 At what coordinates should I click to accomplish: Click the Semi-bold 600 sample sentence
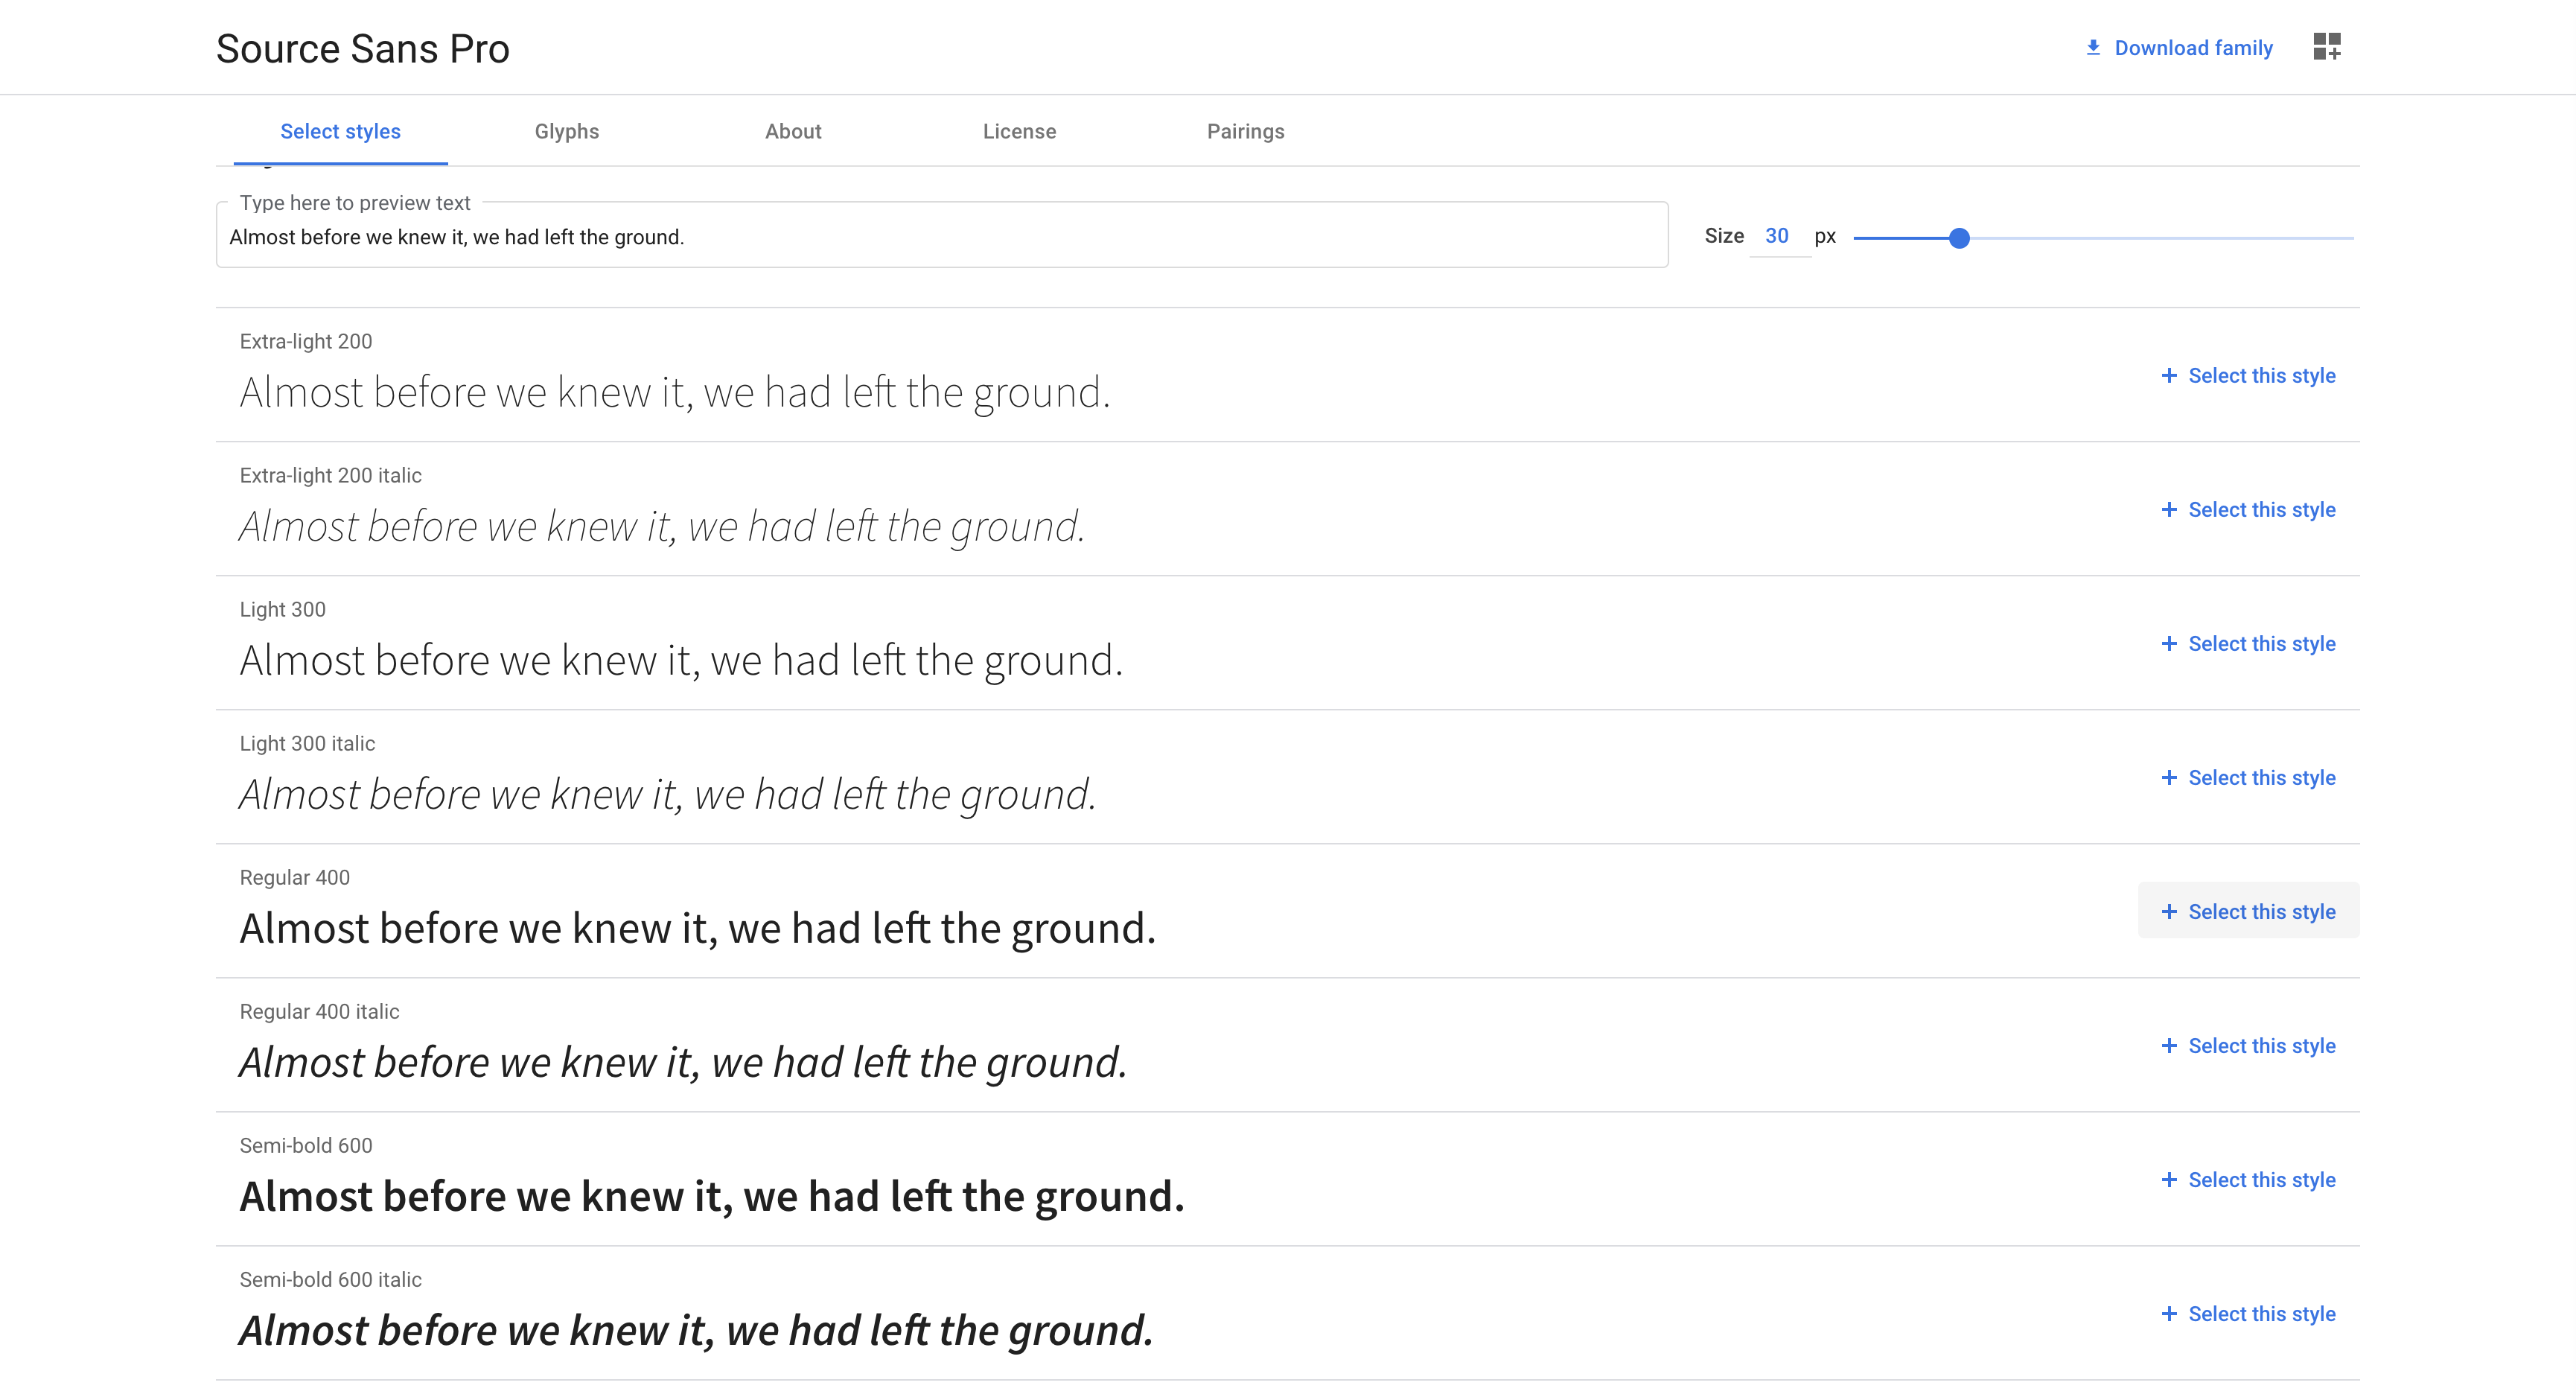pos(712,1197)
